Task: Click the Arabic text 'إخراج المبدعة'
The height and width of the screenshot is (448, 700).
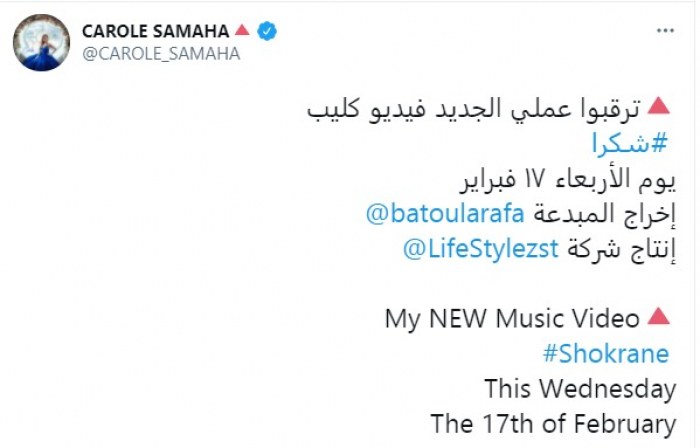Action: [x=603, y=213]
